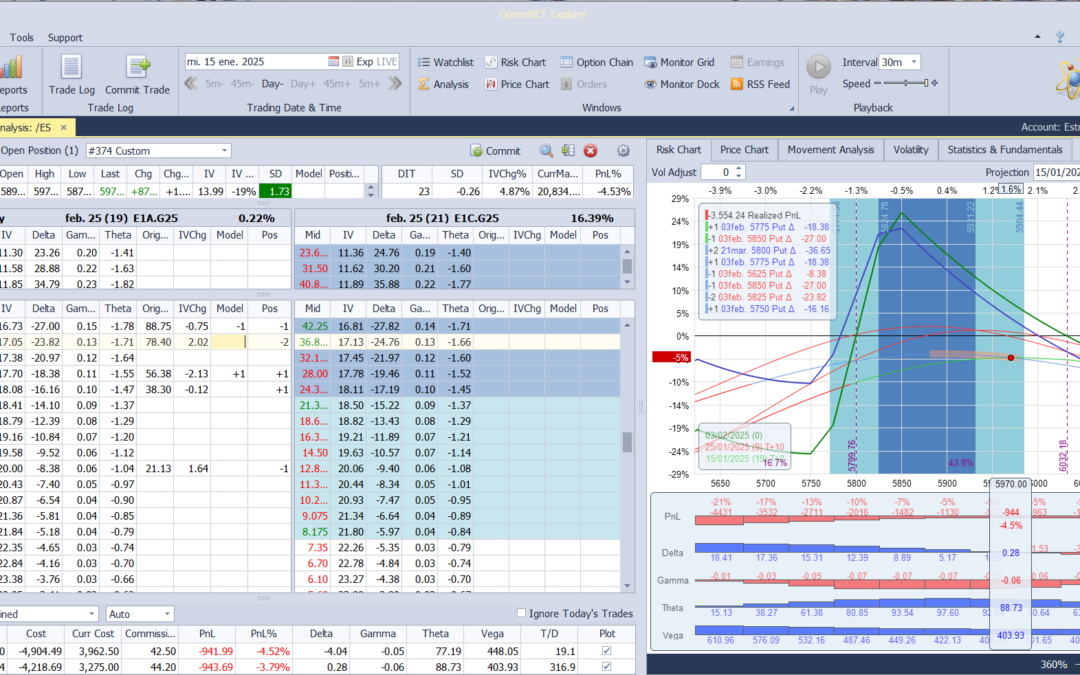Open the Watchlist window
This screenshot has width=1080, height=675.
point(444,62)
